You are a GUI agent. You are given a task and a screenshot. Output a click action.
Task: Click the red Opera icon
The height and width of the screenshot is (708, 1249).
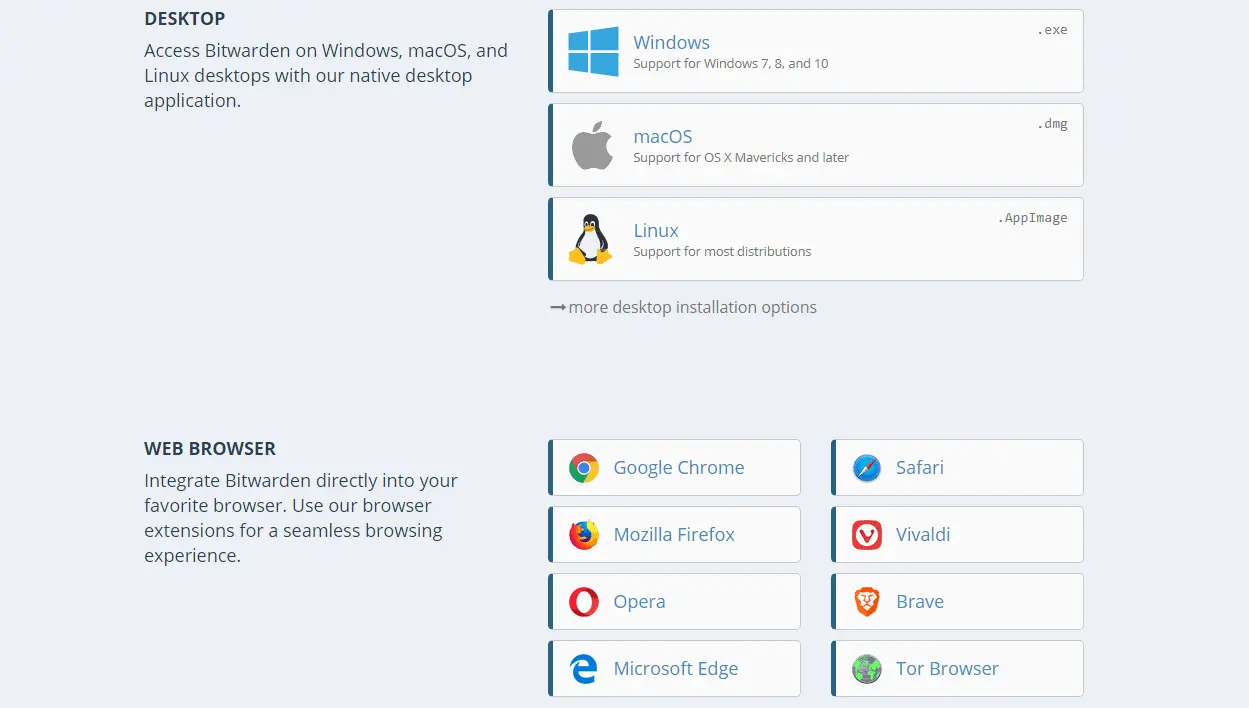[x=584, y=602]
